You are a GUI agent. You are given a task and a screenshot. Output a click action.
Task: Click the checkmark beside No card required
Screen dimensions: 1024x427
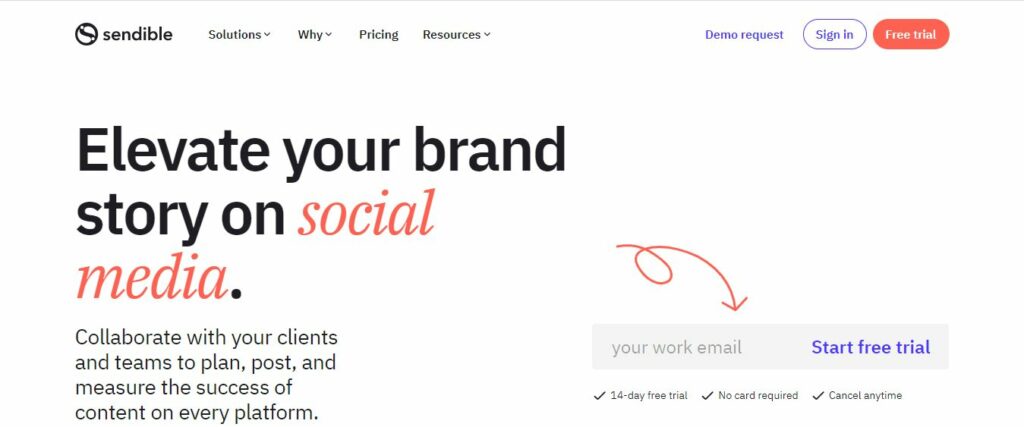click(707, 396)
